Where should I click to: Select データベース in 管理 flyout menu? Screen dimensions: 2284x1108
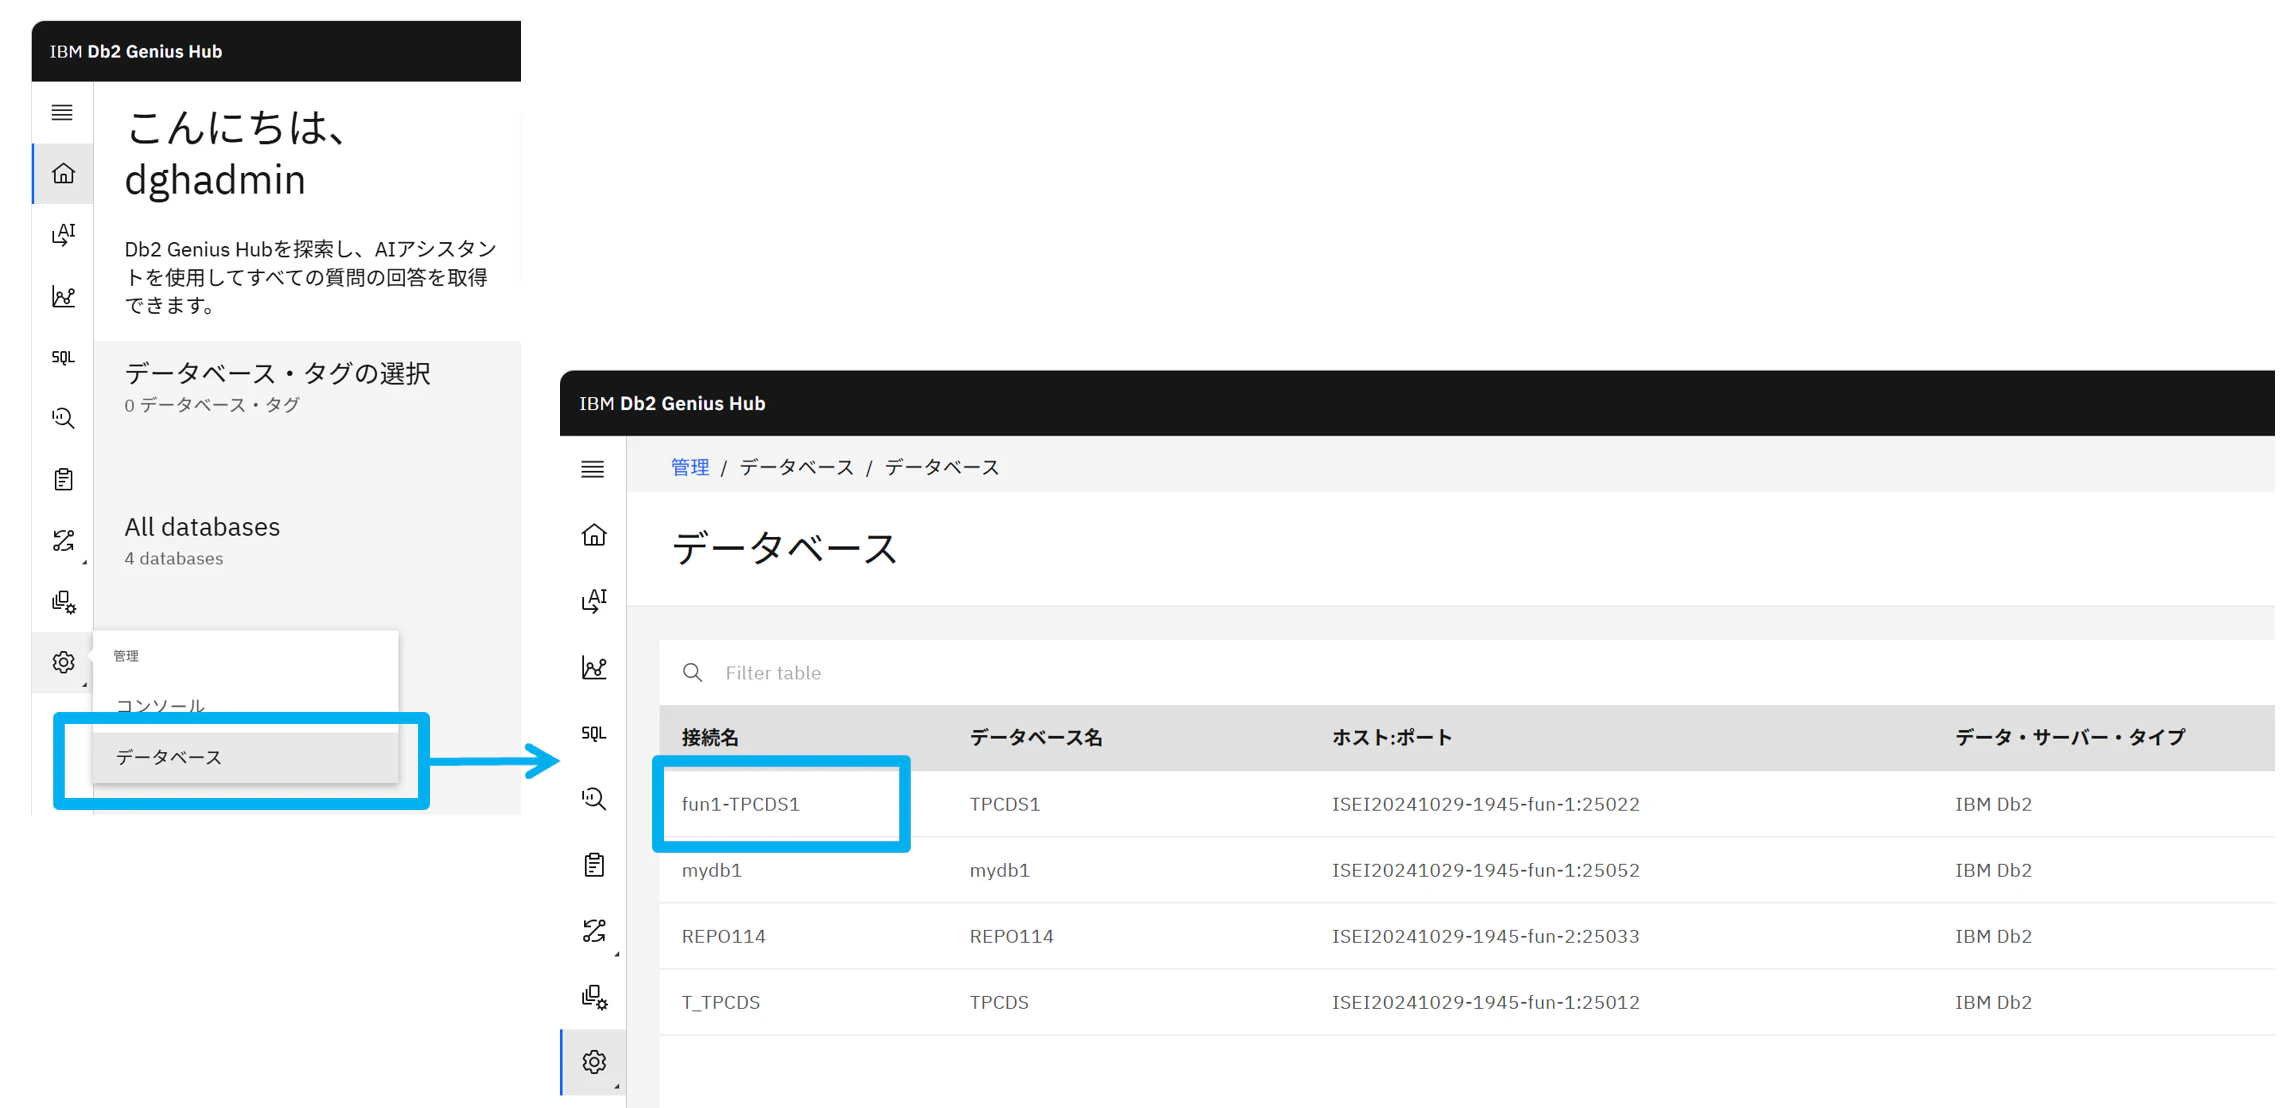pyautogui.click(x=245, y=757)
